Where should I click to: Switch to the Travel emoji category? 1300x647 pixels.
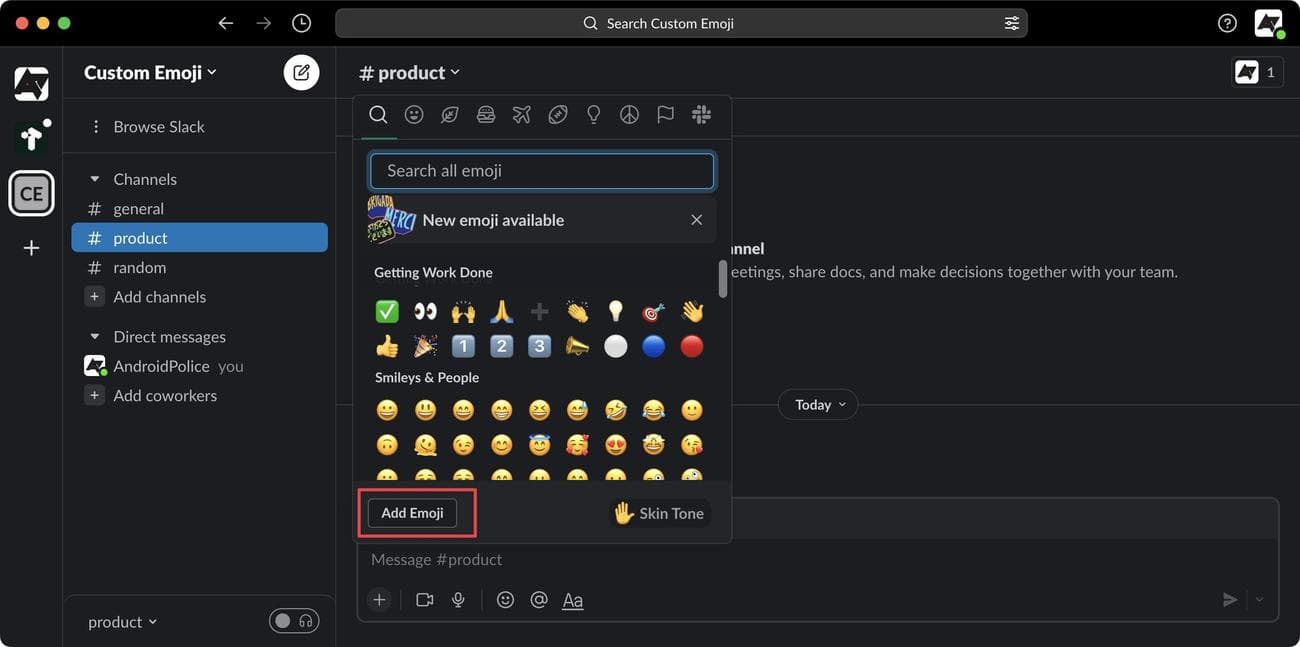coord(521,114)
